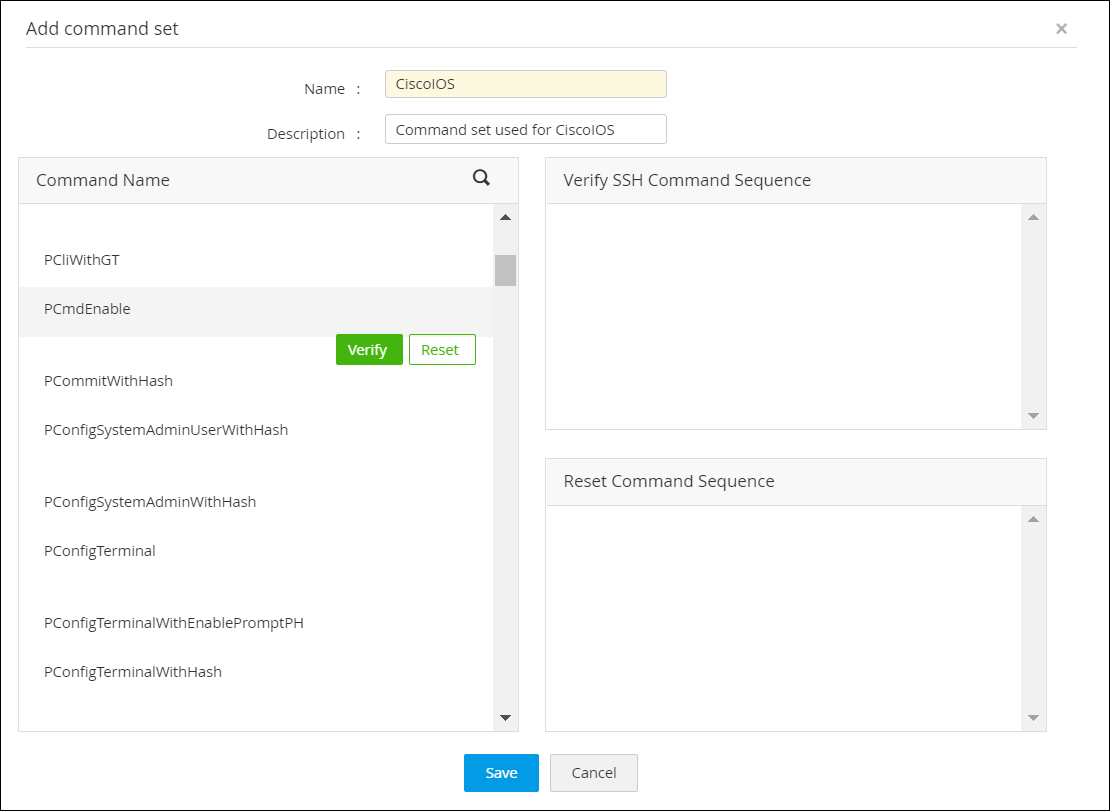
Task: Pick PConfigTerminalWithEnablePromptPH entry
Action: (174, 623)
